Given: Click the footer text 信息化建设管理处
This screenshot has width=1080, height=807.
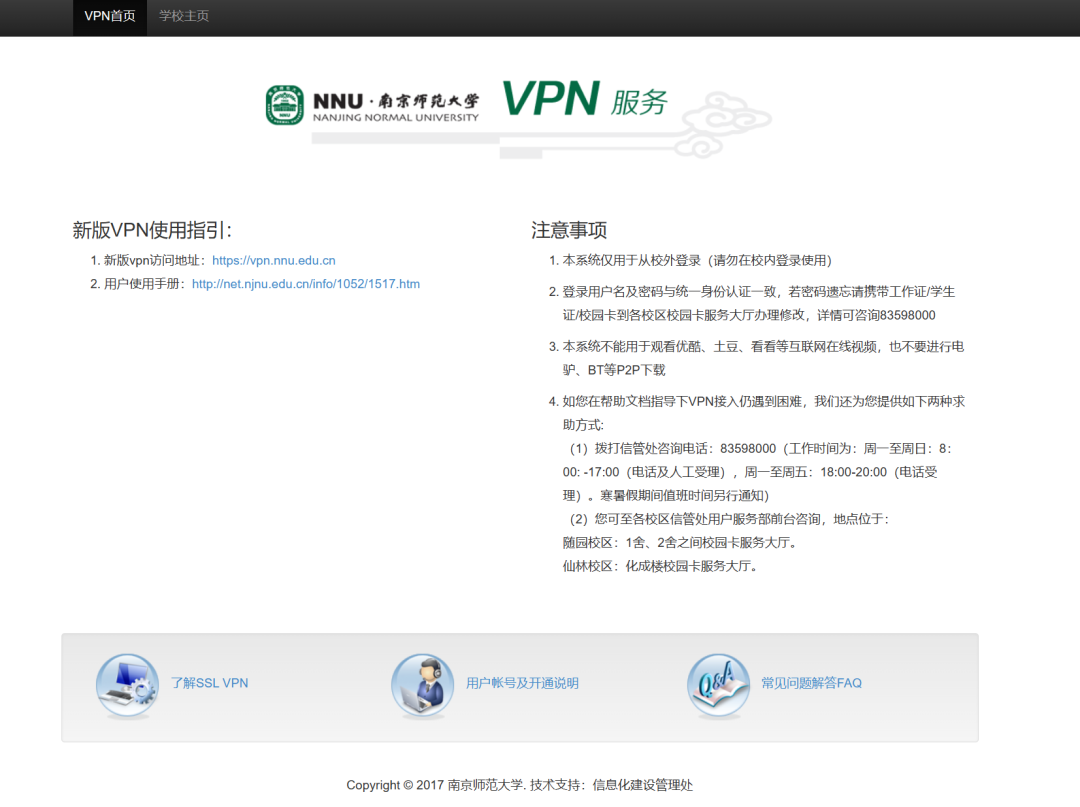Looking at the screenshot, I should point(643,785).
